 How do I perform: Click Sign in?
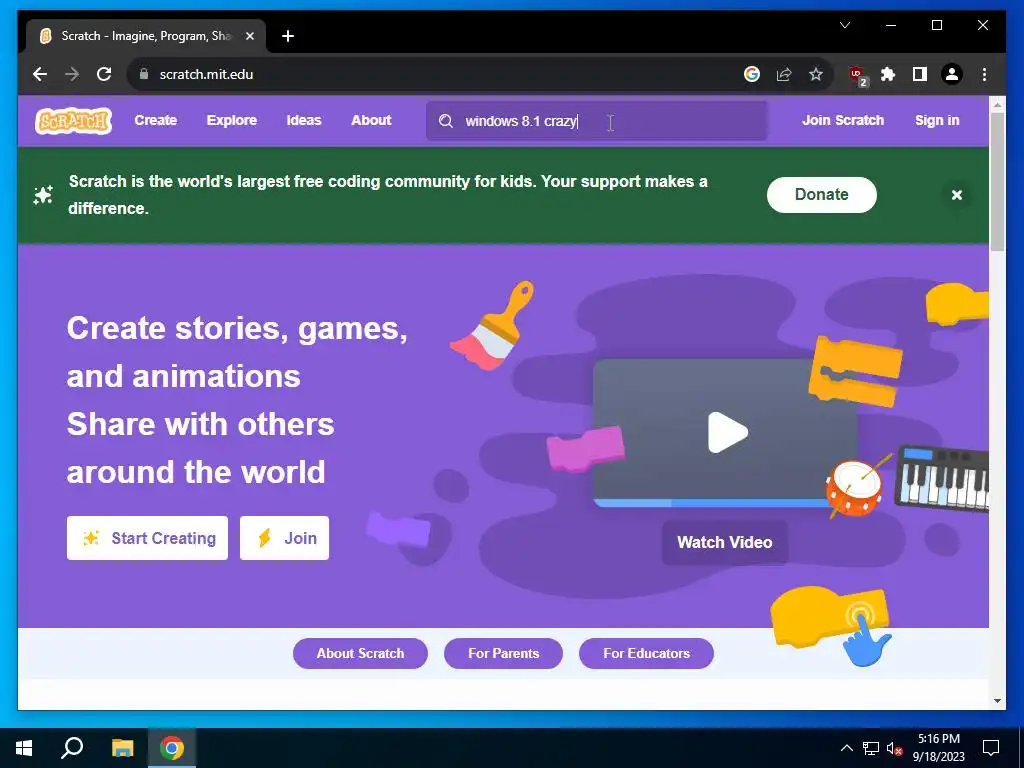[x=937, y=120]
